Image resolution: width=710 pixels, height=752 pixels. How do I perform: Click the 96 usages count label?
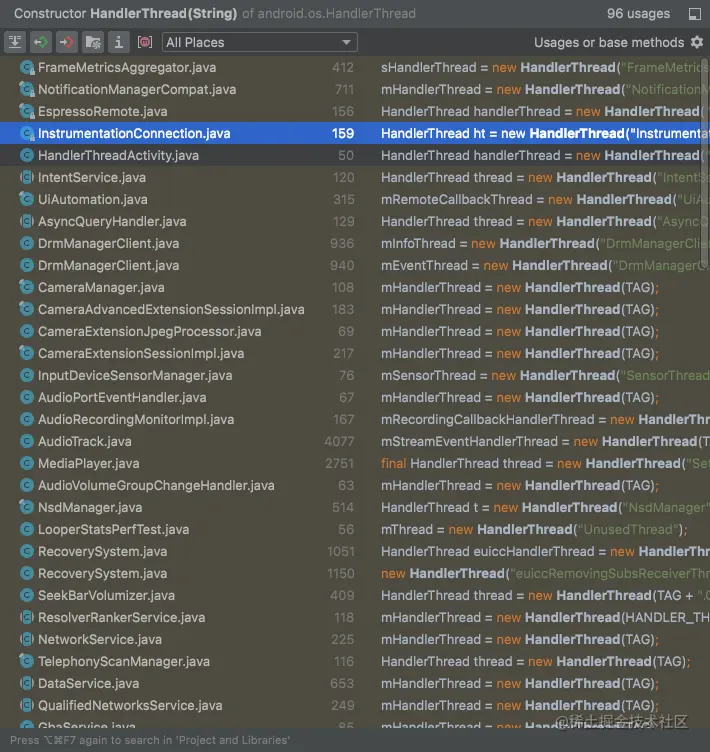[x=638, y=14]
